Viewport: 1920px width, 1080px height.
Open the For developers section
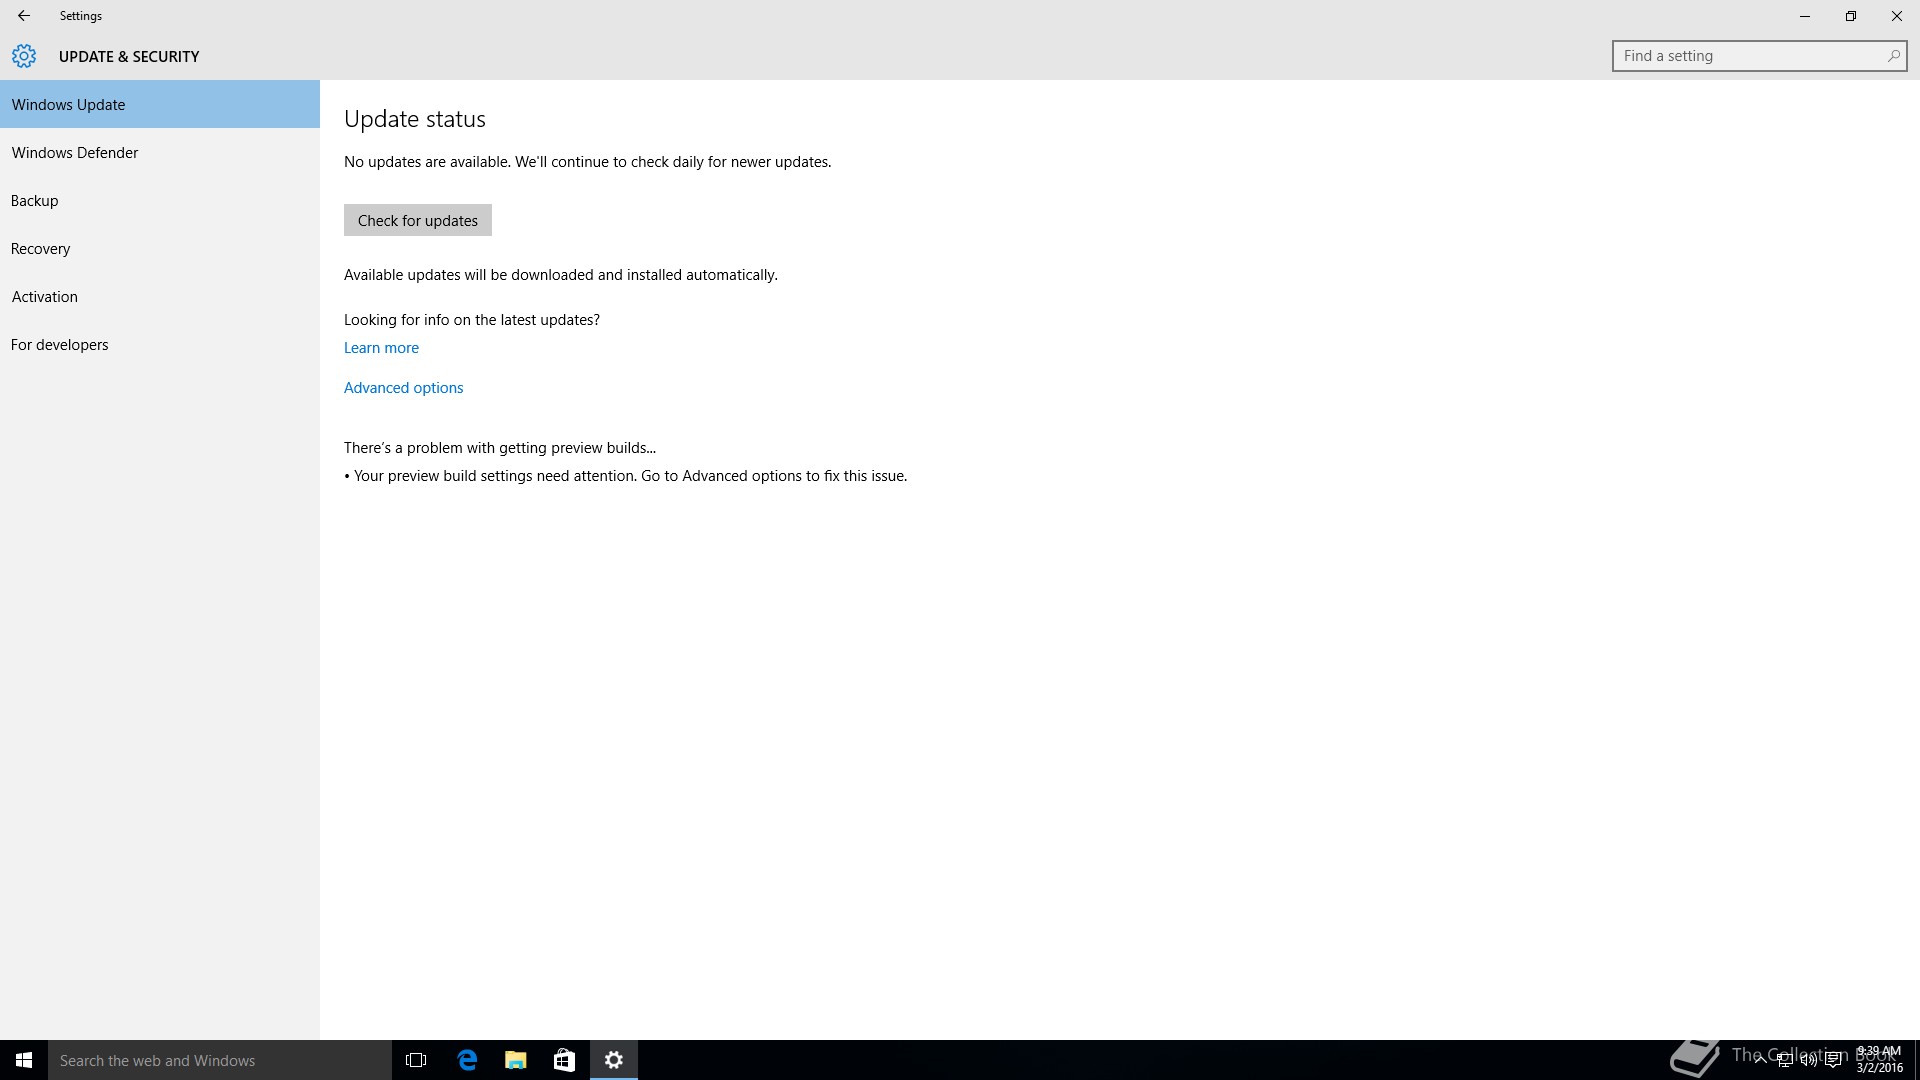pyautogui.click(x=60, y=345)
